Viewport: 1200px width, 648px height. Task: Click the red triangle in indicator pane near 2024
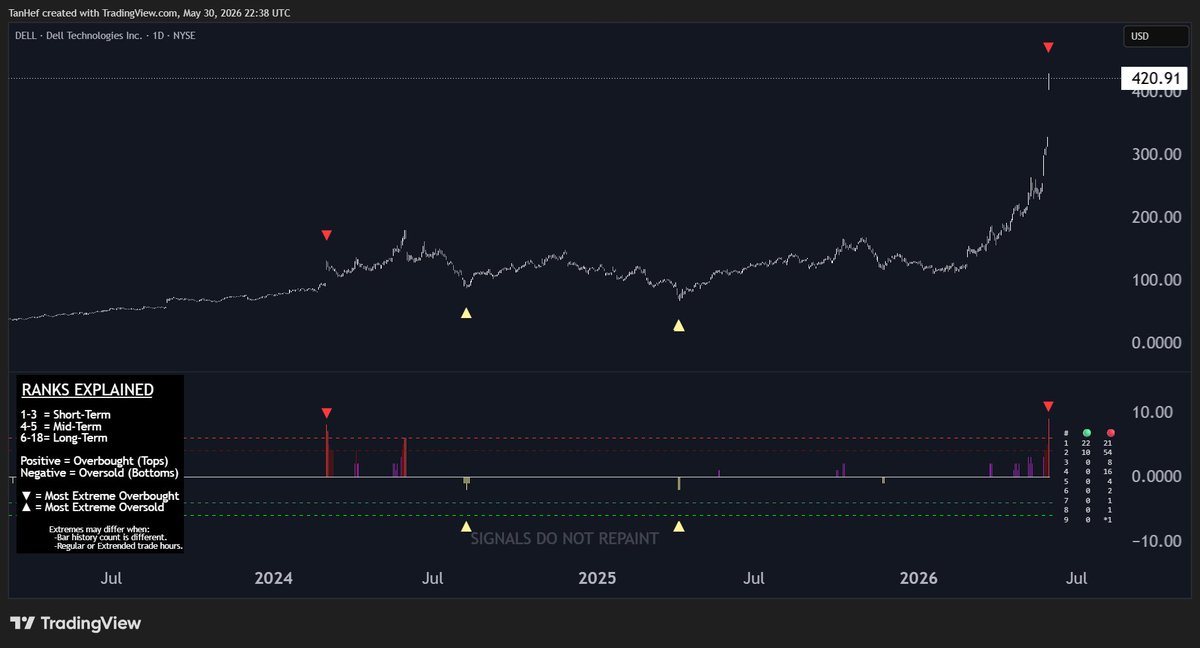[x=326, y=413]
